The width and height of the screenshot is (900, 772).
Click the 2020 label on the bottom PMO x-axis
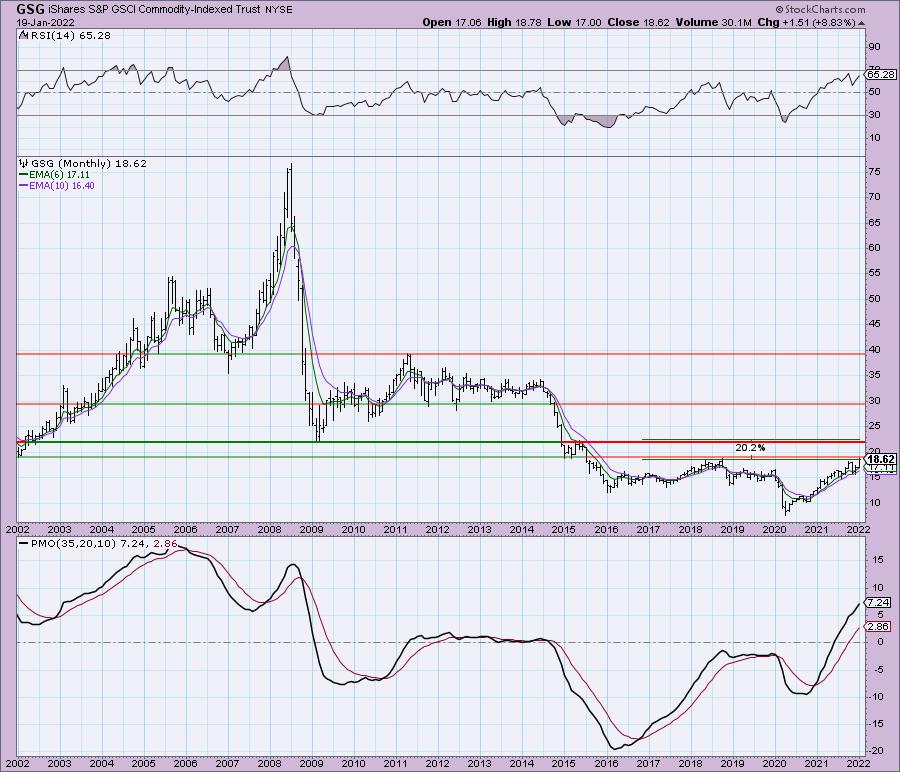tap(774, 764)
